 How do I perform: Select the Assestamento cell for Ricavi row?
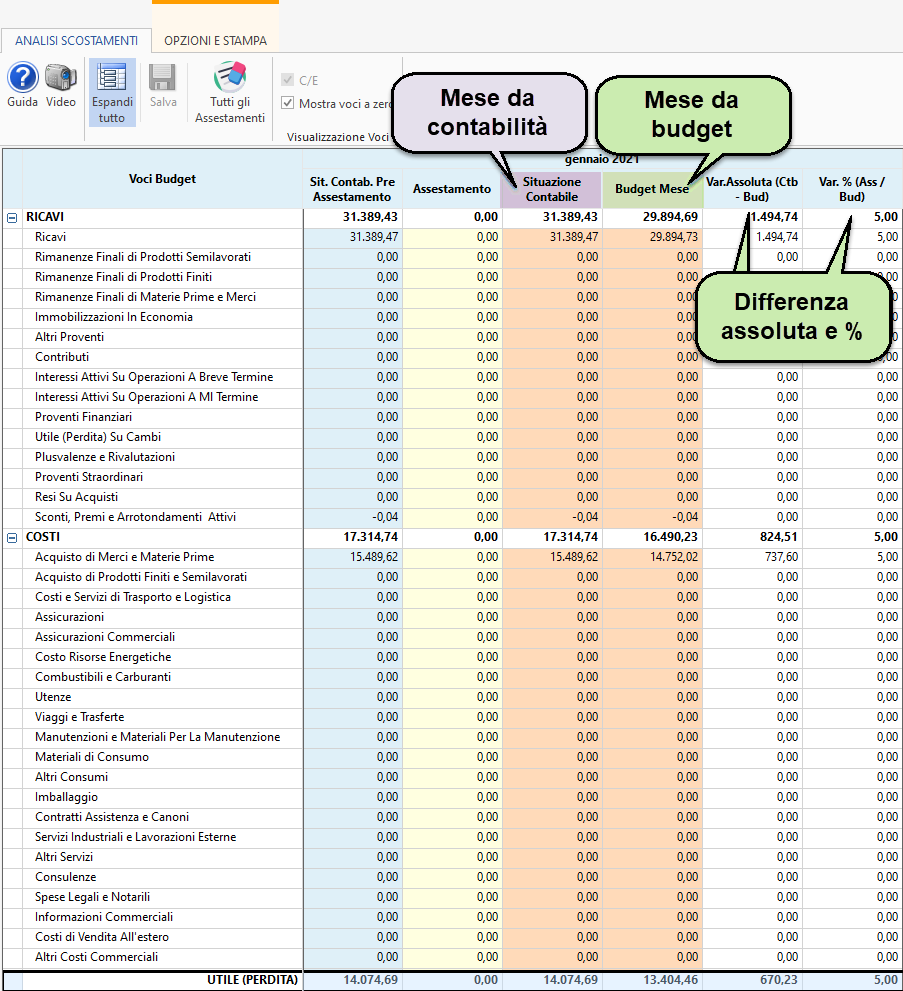coord(451,237)
